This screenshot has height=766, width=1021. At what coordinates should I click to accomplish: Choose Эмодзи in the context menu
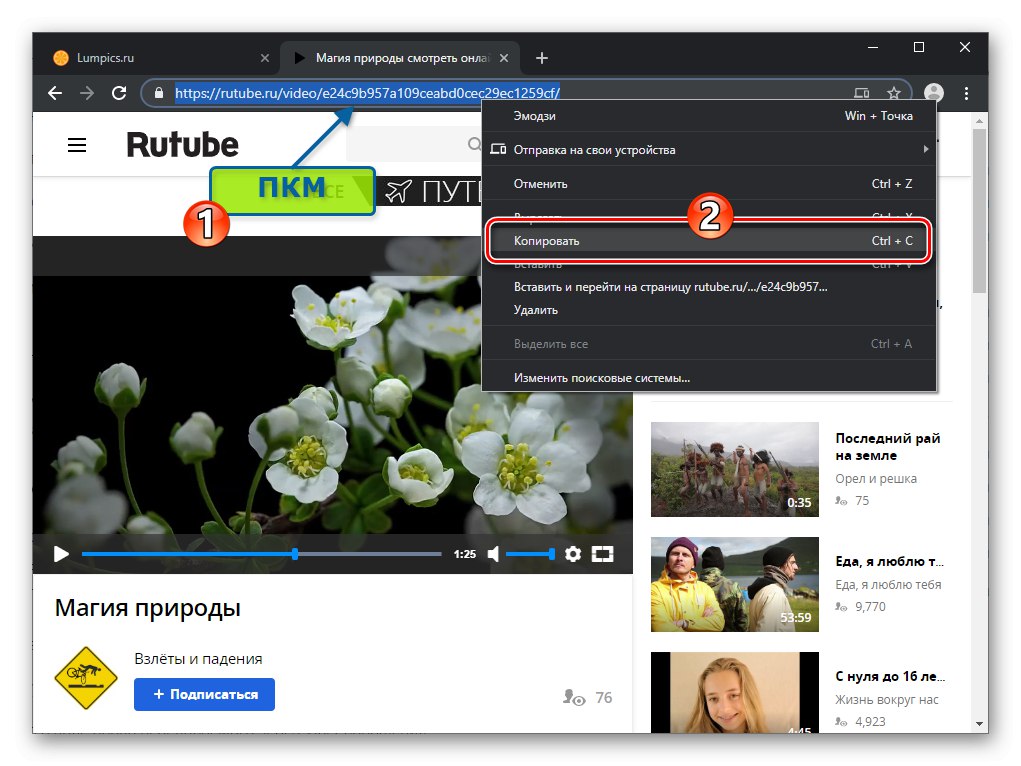709,116
